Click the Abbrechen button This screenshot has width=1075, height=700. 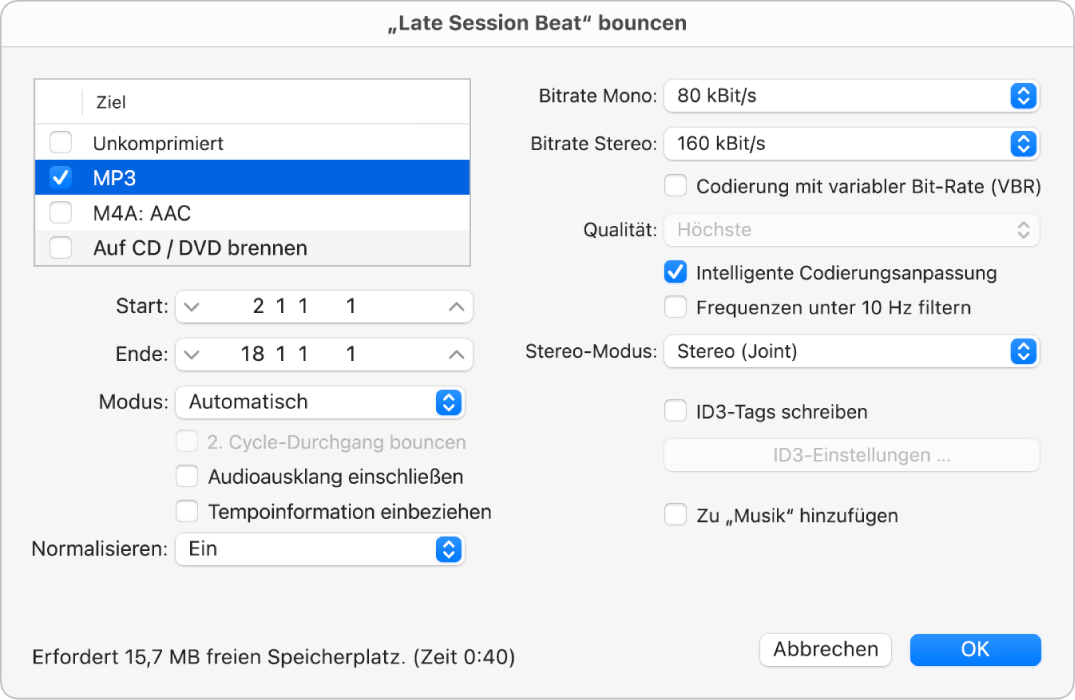825,649
